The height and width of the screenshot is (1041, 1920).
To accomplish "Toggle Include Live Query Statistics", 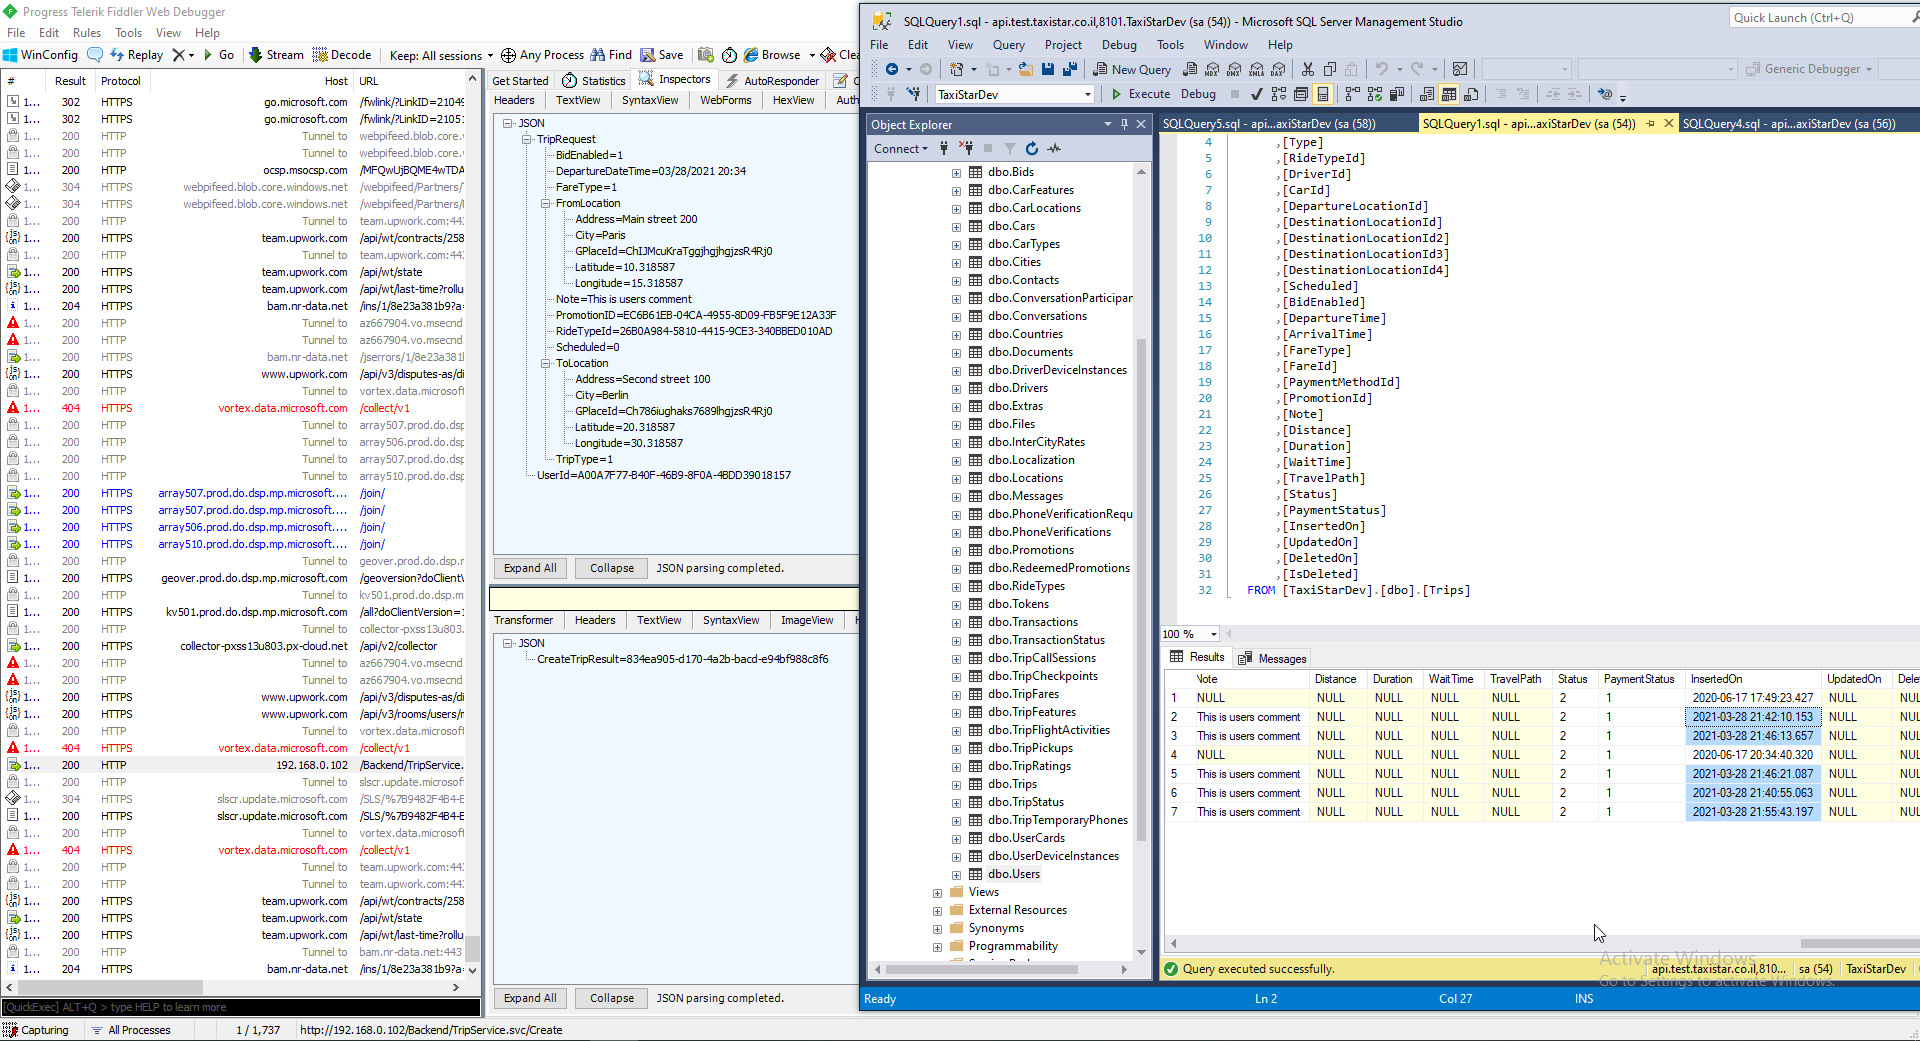I will (x=1375, y=94).
